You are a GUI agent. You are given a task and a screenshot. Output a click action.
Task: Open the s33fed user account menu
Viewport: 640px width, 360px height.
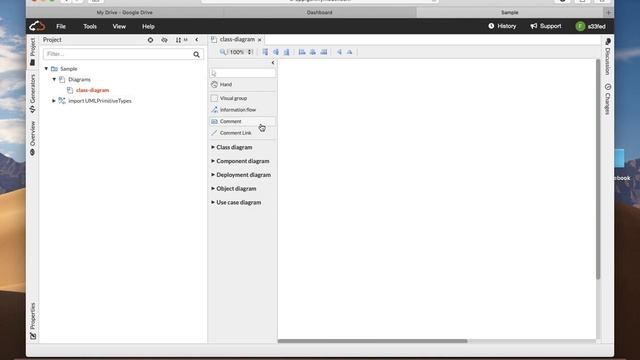point(591,27)
